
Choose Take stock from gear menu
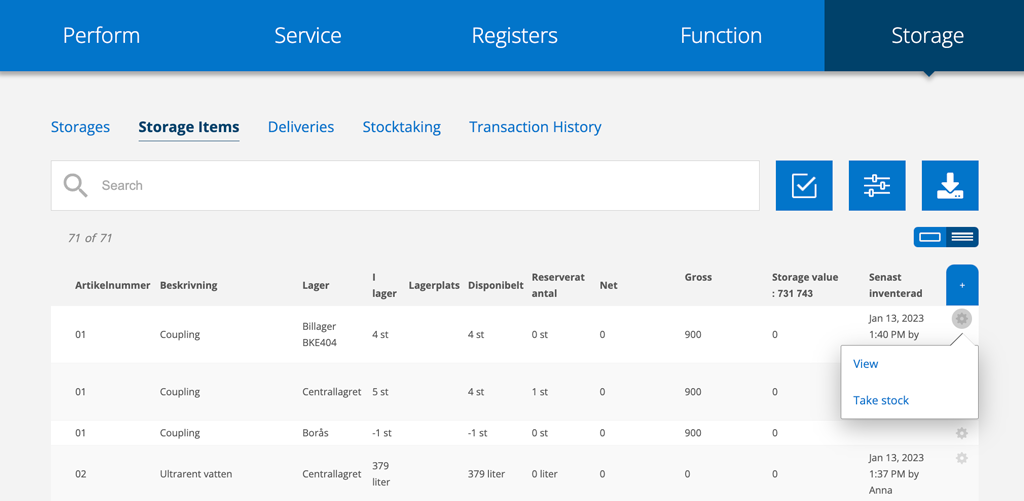[881, 400]
